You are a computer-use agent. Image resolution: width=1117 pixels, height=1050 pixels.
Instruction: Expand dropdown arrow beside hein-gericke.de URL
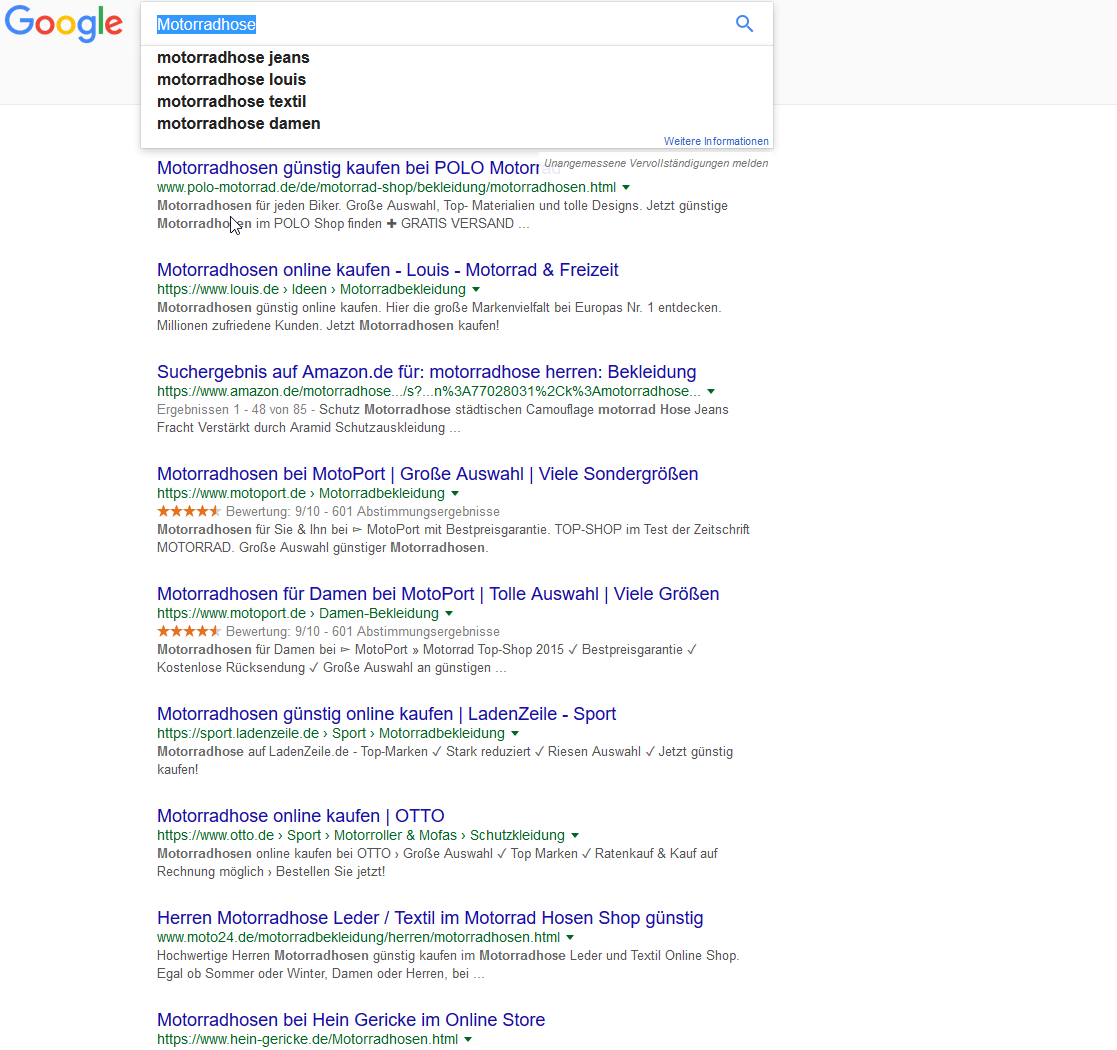tap(468, 1039)
